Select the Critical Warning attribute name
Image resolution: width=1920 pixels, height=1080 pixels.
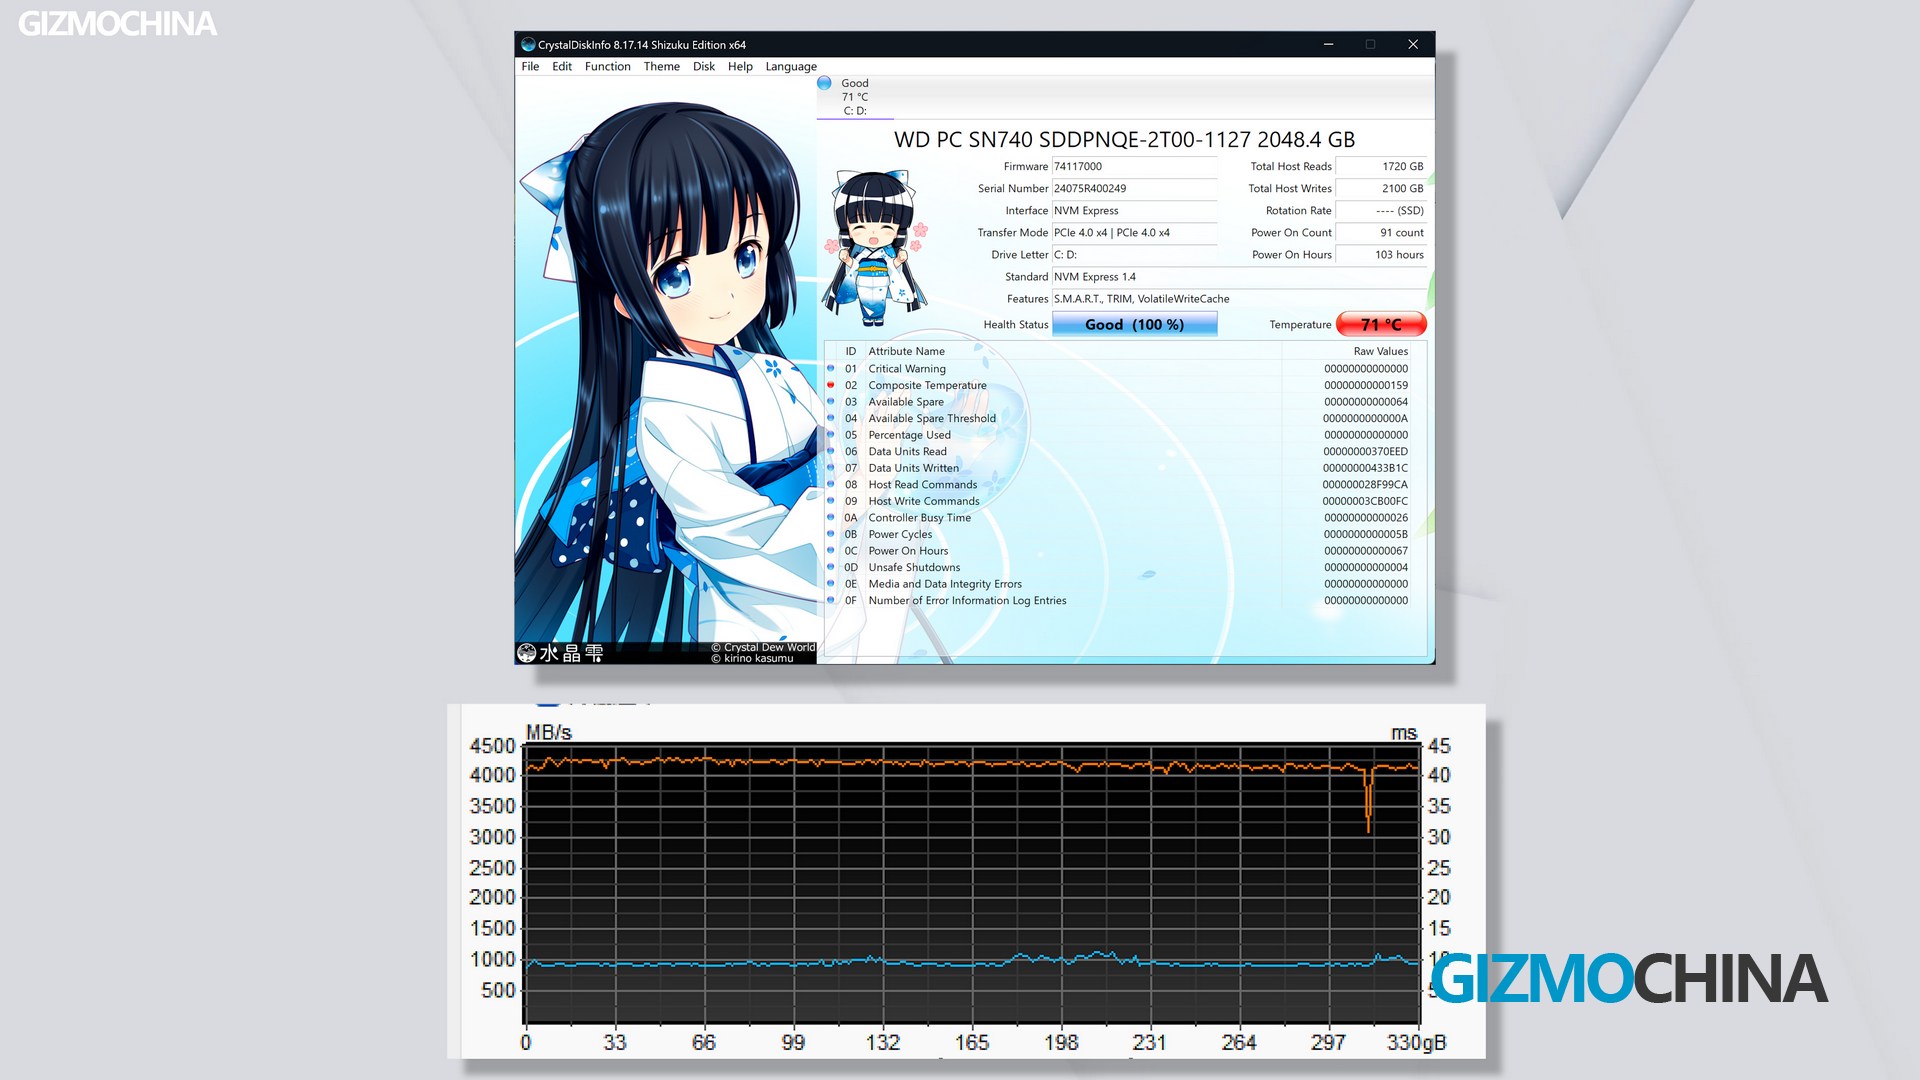tap(906, 369)
